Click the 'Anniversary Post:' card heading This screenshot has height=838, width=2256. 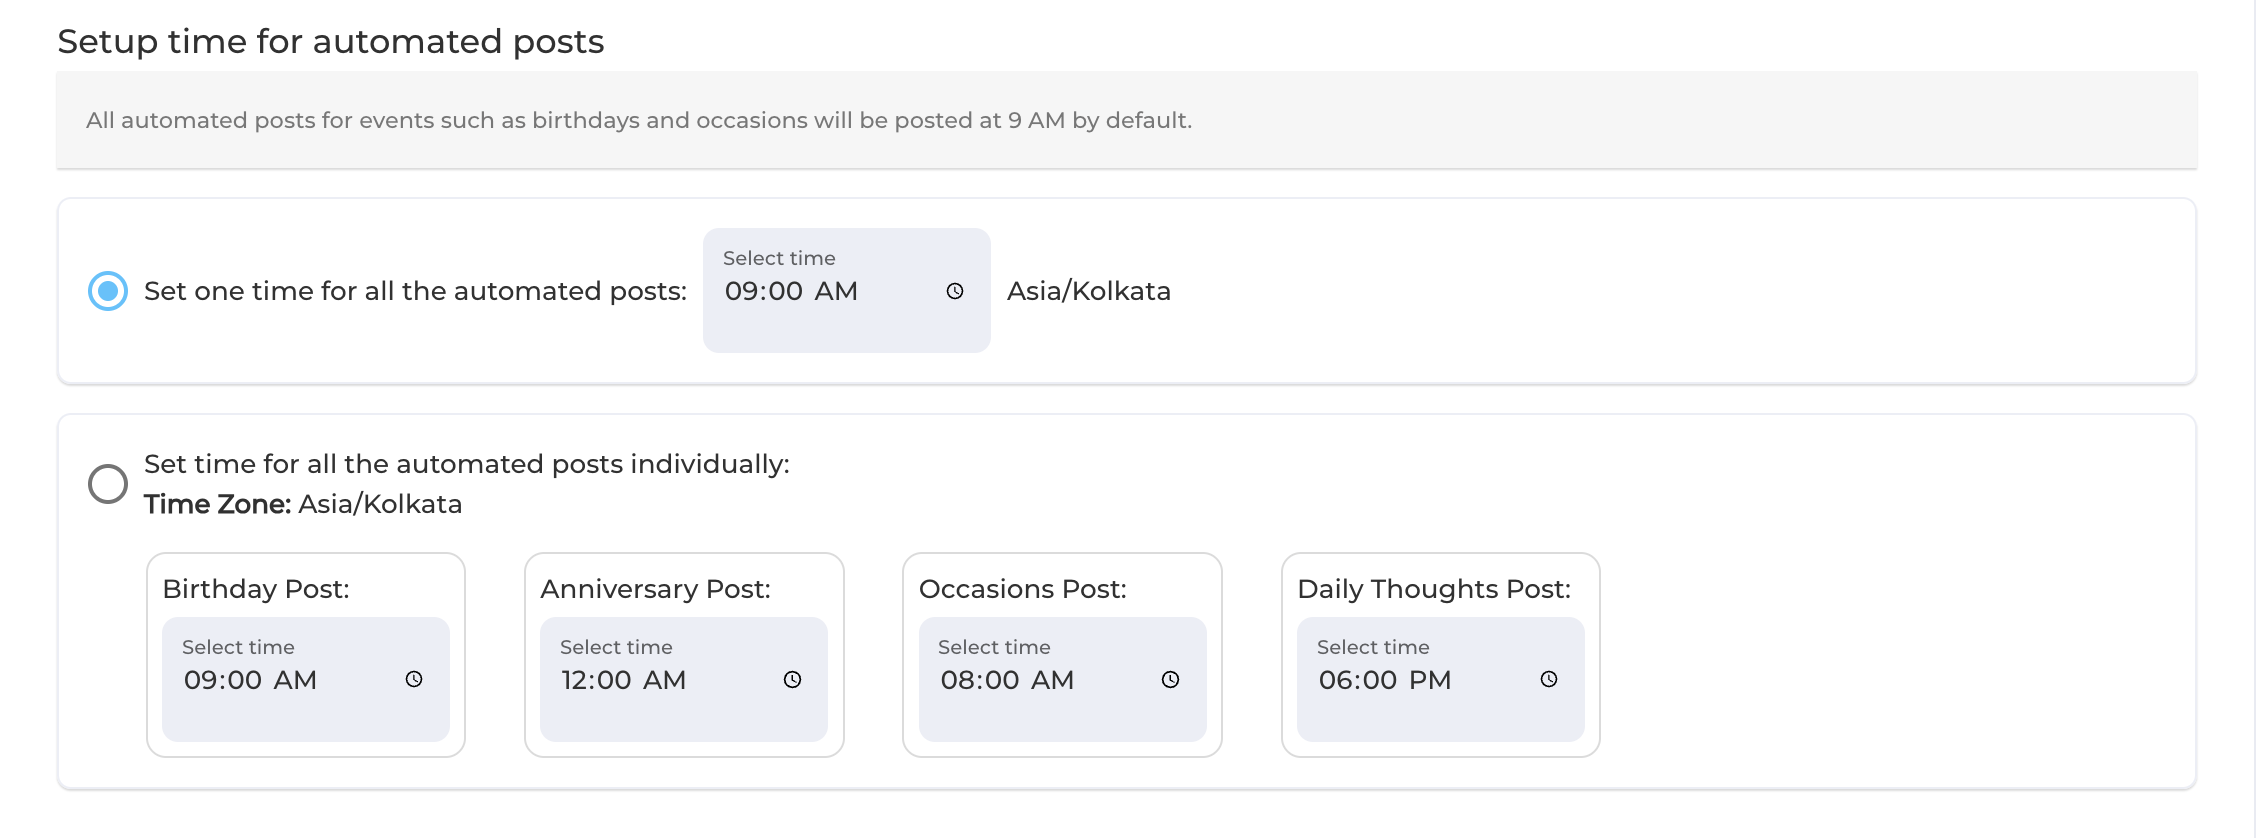656,589
